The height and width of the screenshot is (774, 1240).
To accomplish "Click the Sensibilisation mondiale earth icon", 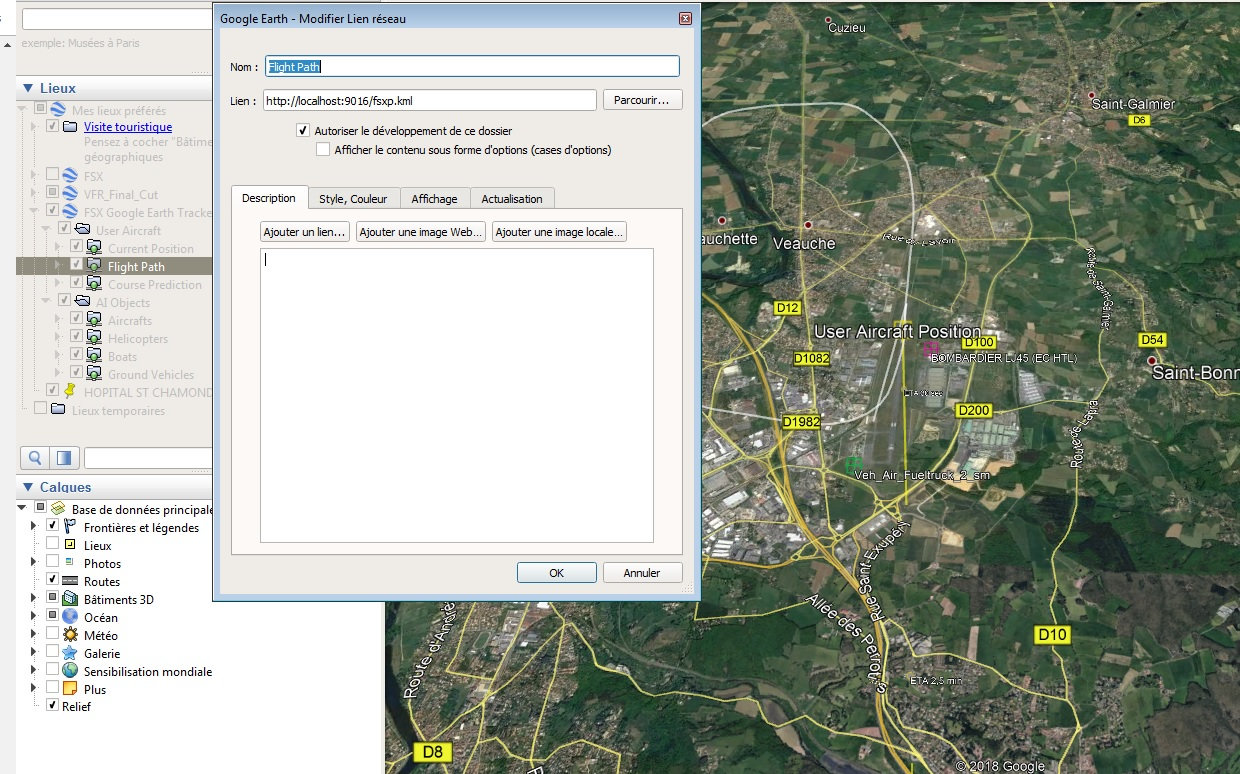I will [70, 672].
